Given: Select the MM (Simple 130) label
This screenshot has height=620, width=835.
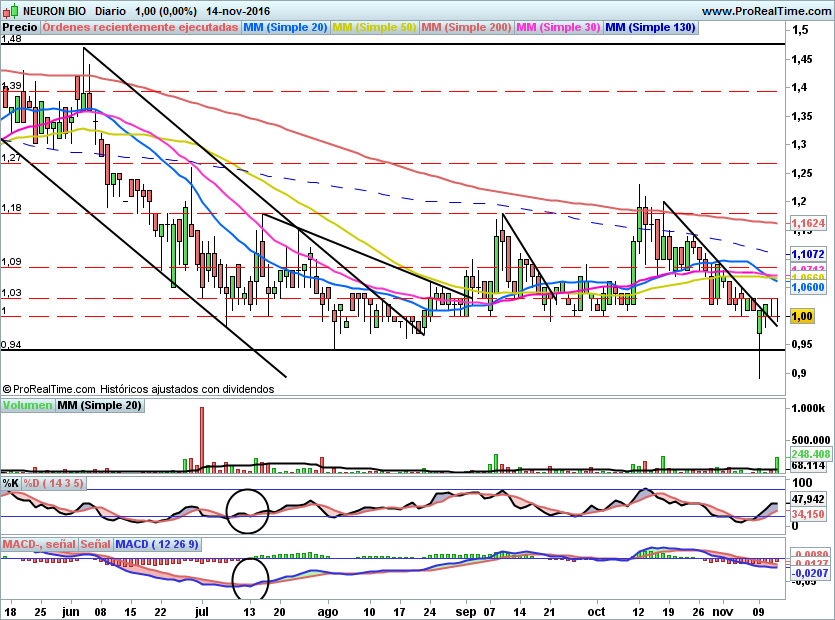Looking at the screenshot, I should click(650, 28).
